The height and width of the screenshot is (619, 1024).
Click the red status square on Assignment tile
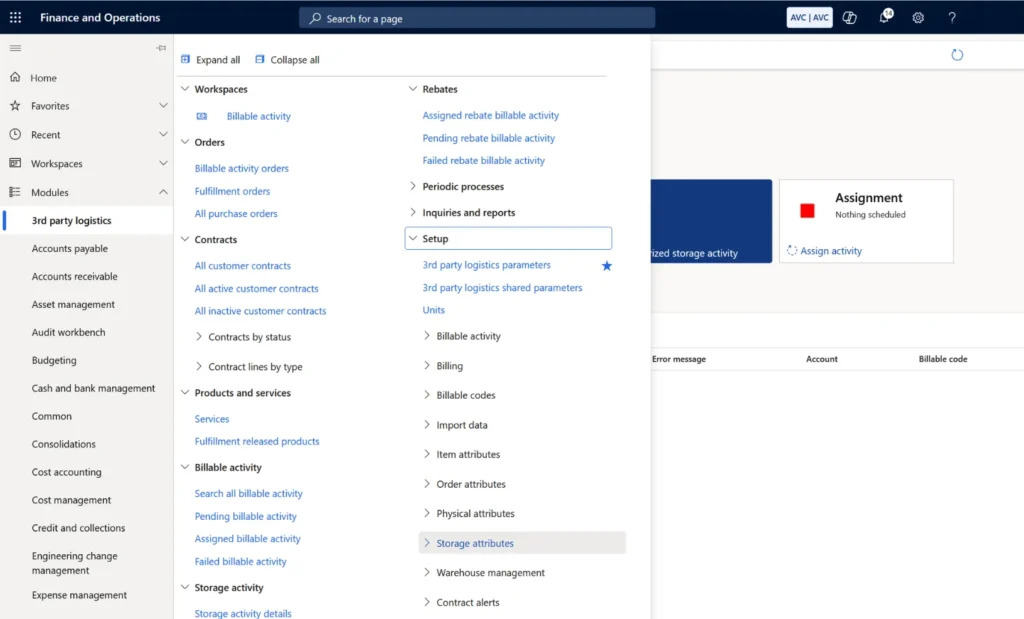point(806,210)
